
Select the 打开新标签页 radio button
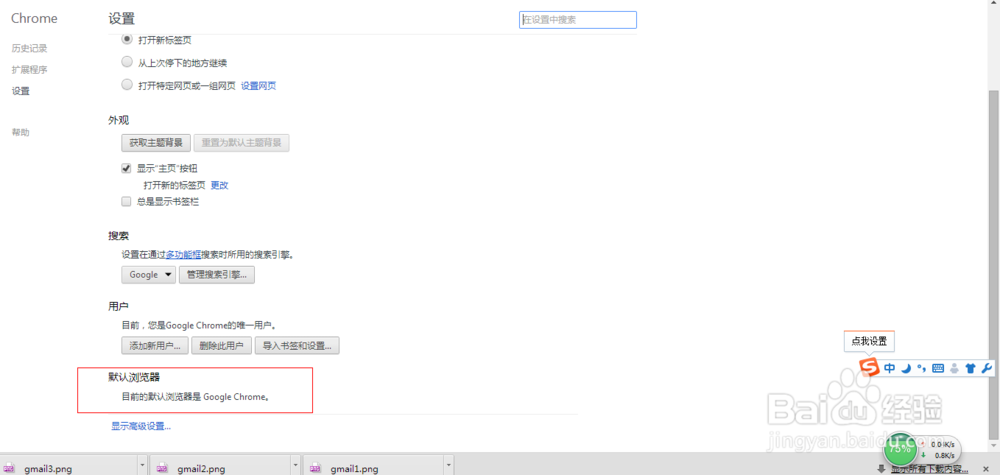(126, 39)
